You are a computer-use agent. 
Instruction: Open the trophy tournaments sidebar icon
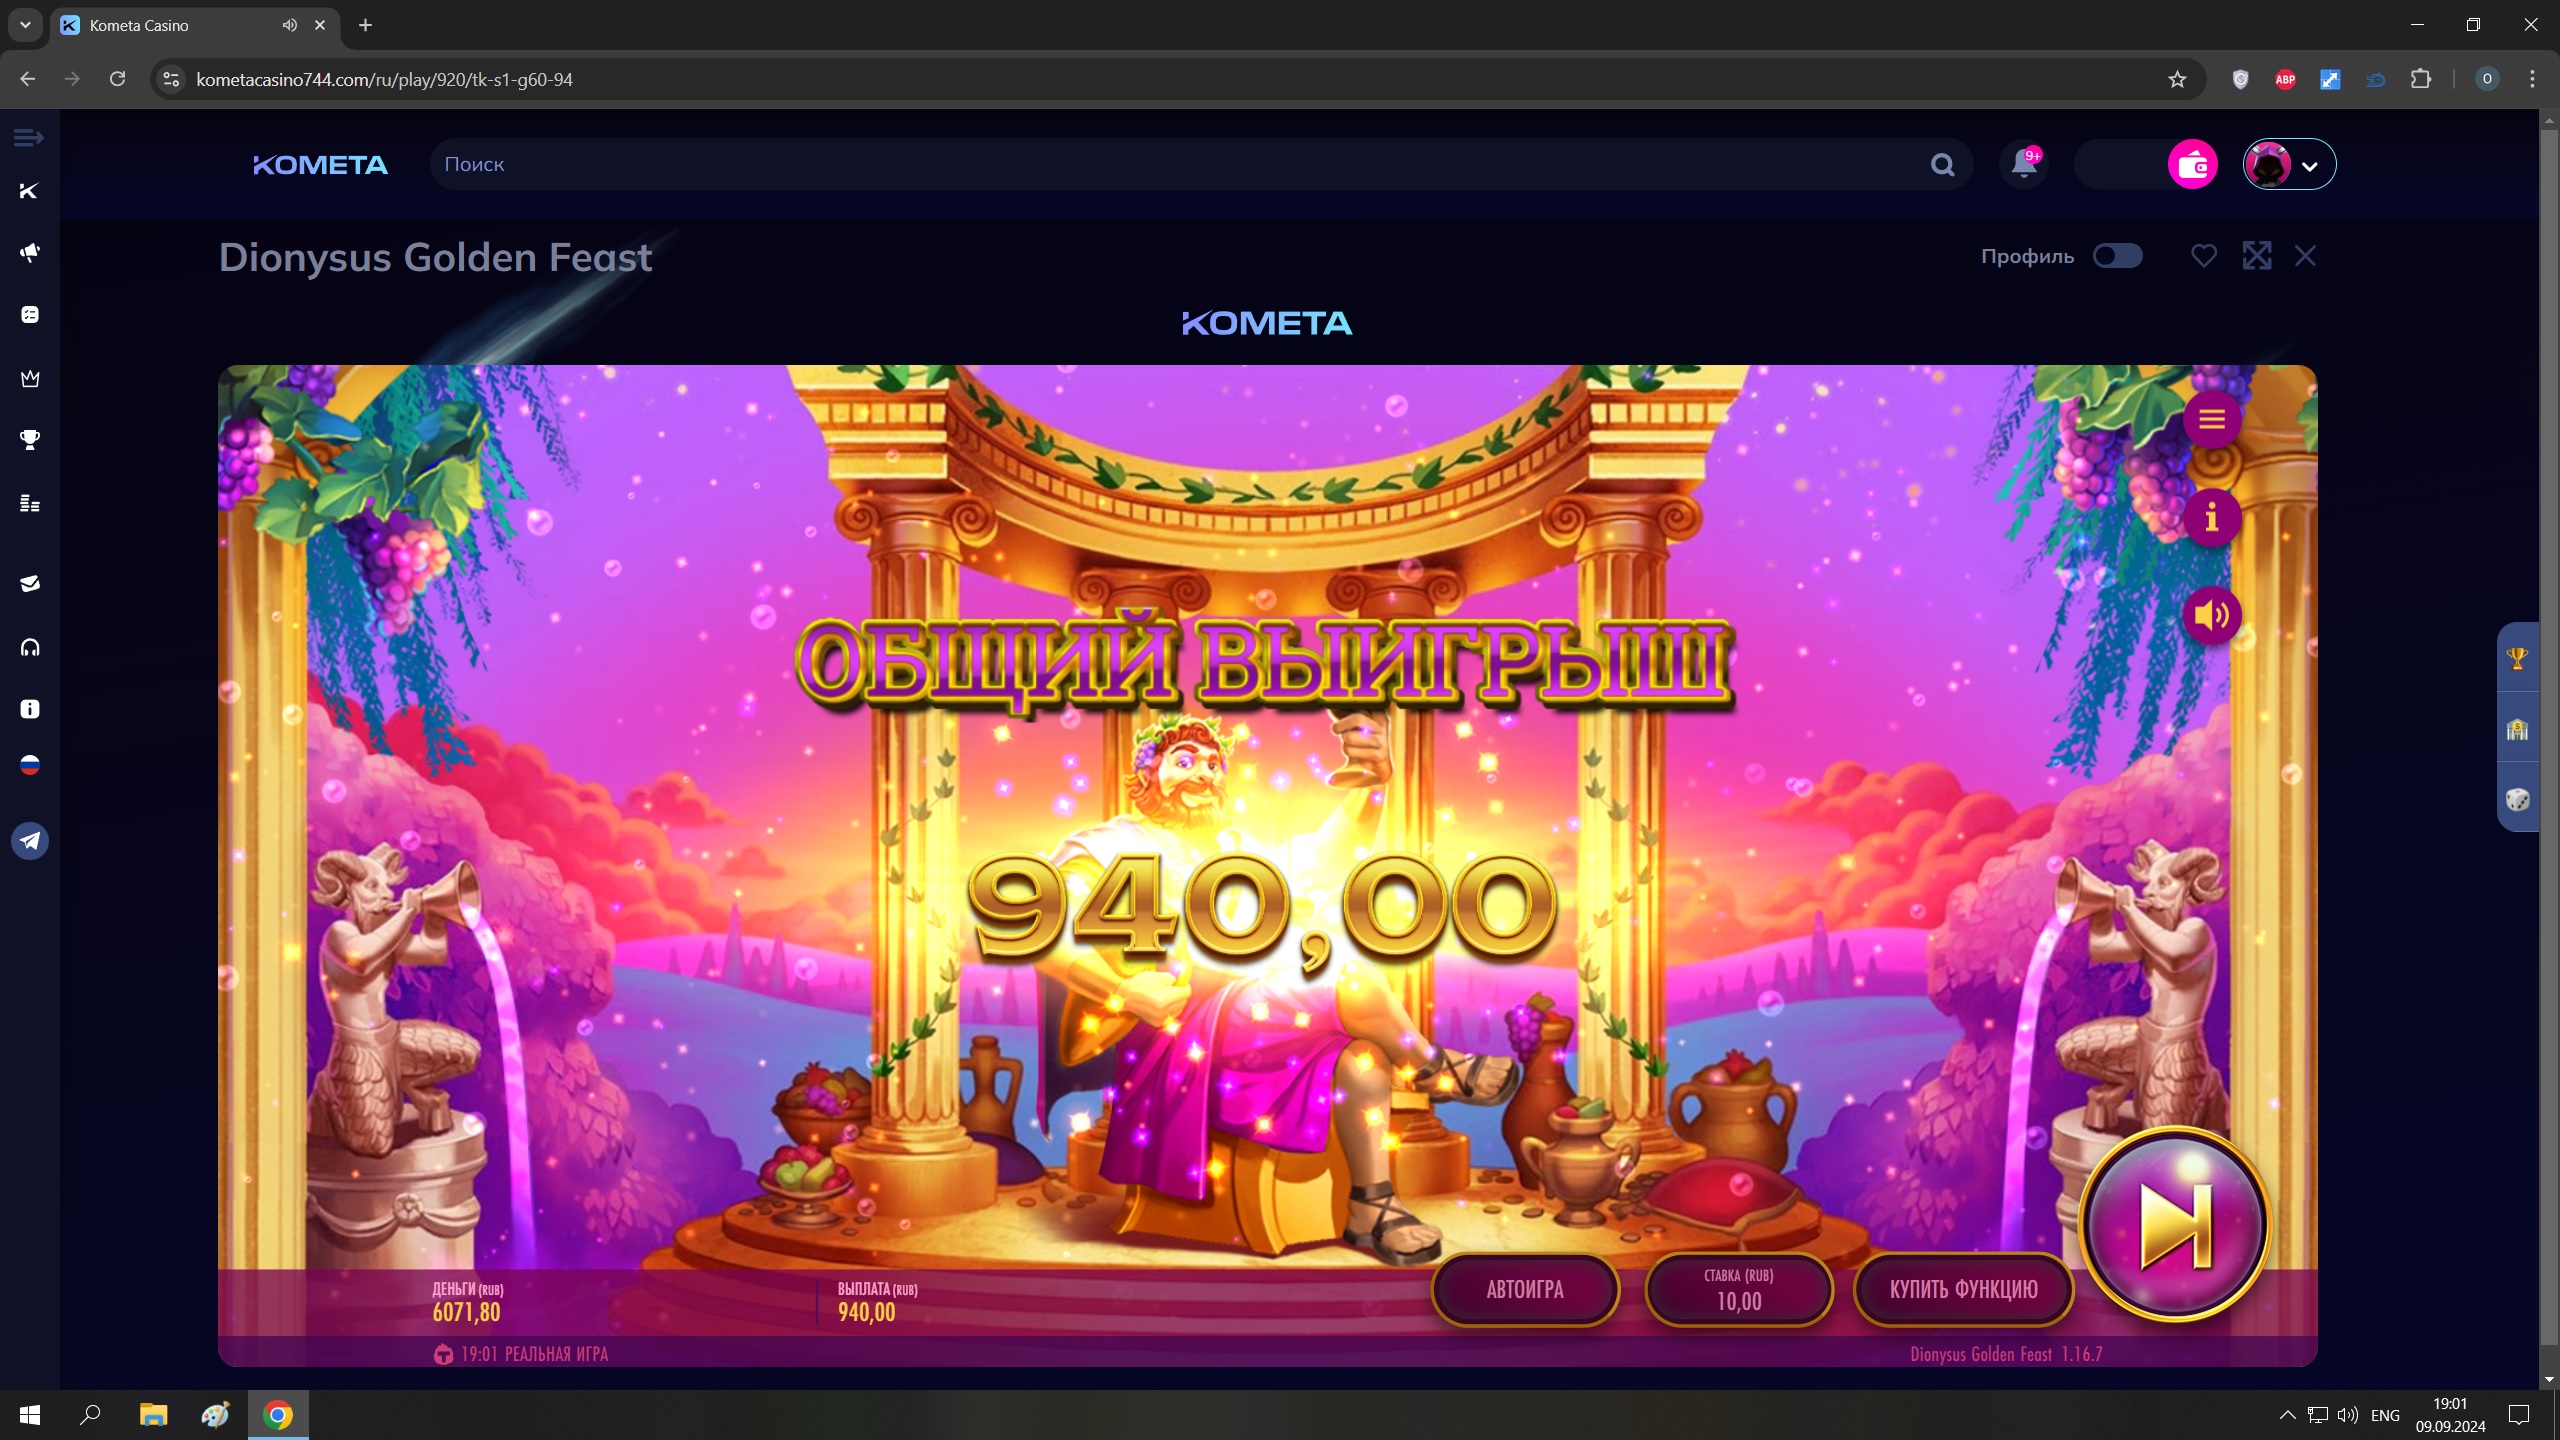click(x=30, y=440)
